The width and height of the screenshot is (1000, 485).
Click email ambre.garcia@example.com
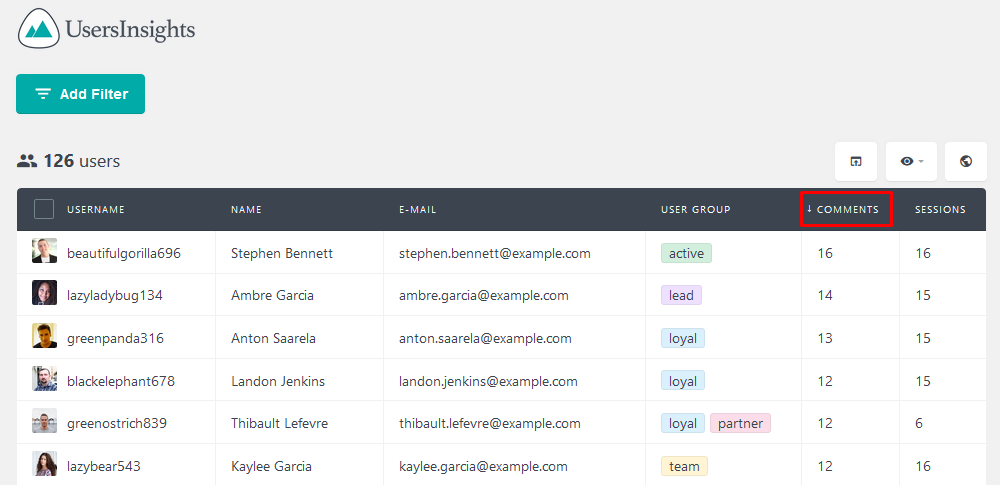click(x=484, y=295)
